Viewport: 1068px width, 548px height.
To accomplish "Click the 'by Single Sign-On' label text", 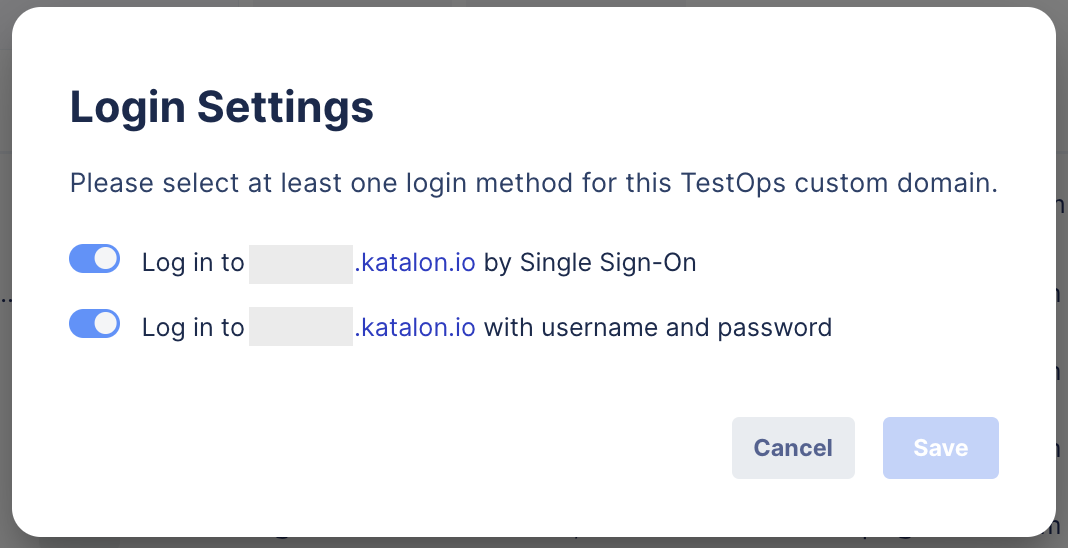I will (x=590, y=263).
